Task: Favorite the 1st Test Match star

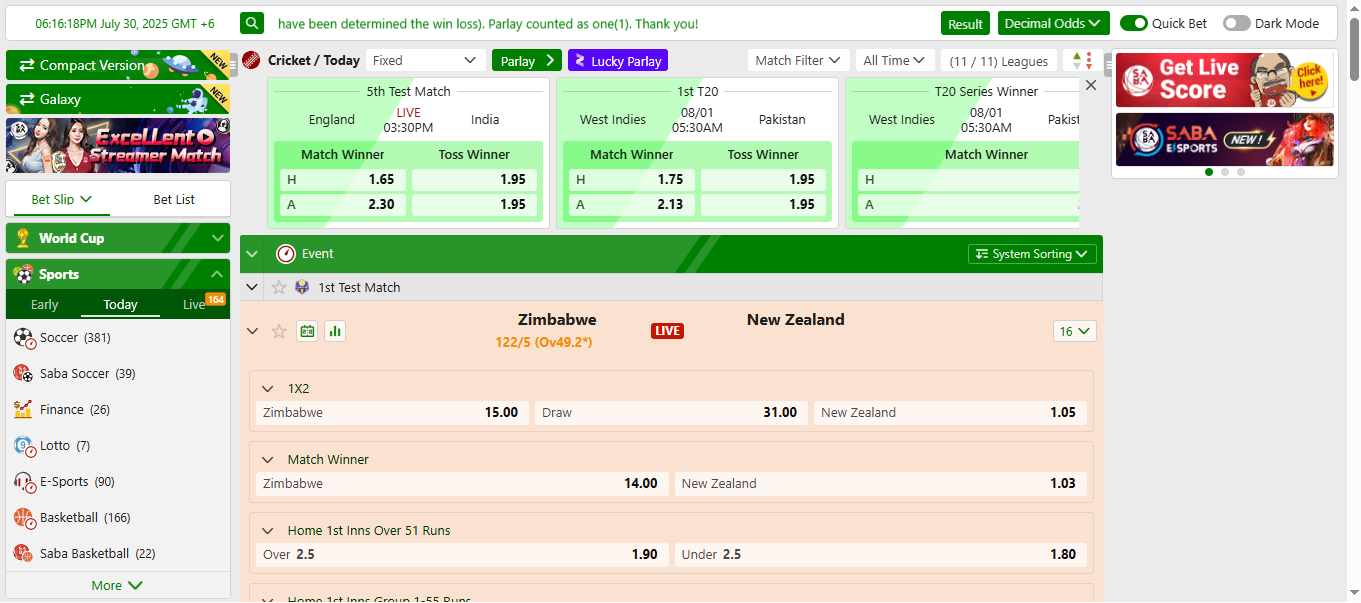Action: click(x=278, y=287)
